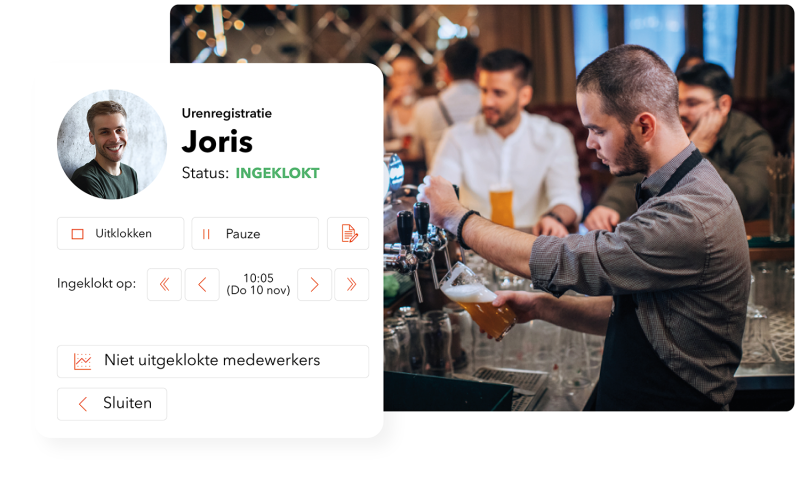Click the square stop icon in Uitklokken
The height and width of the screenshot is (478, 800).
[x=78, y=234]
